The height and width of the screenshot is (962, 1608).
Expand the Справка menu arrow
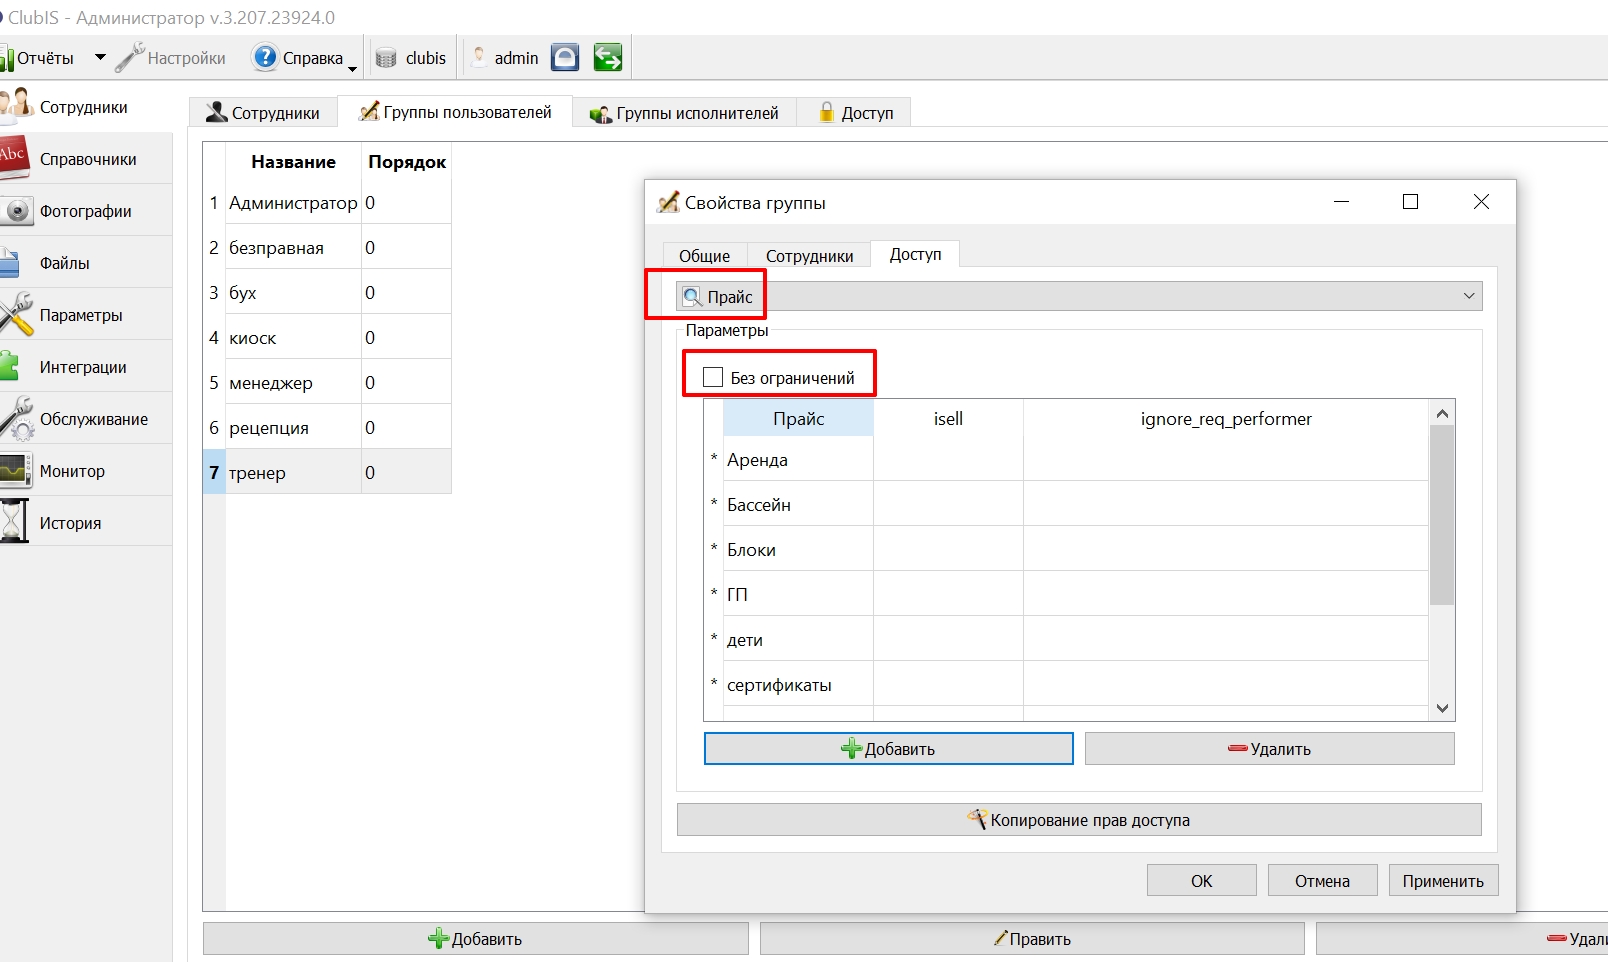click(x=352, y=68)
